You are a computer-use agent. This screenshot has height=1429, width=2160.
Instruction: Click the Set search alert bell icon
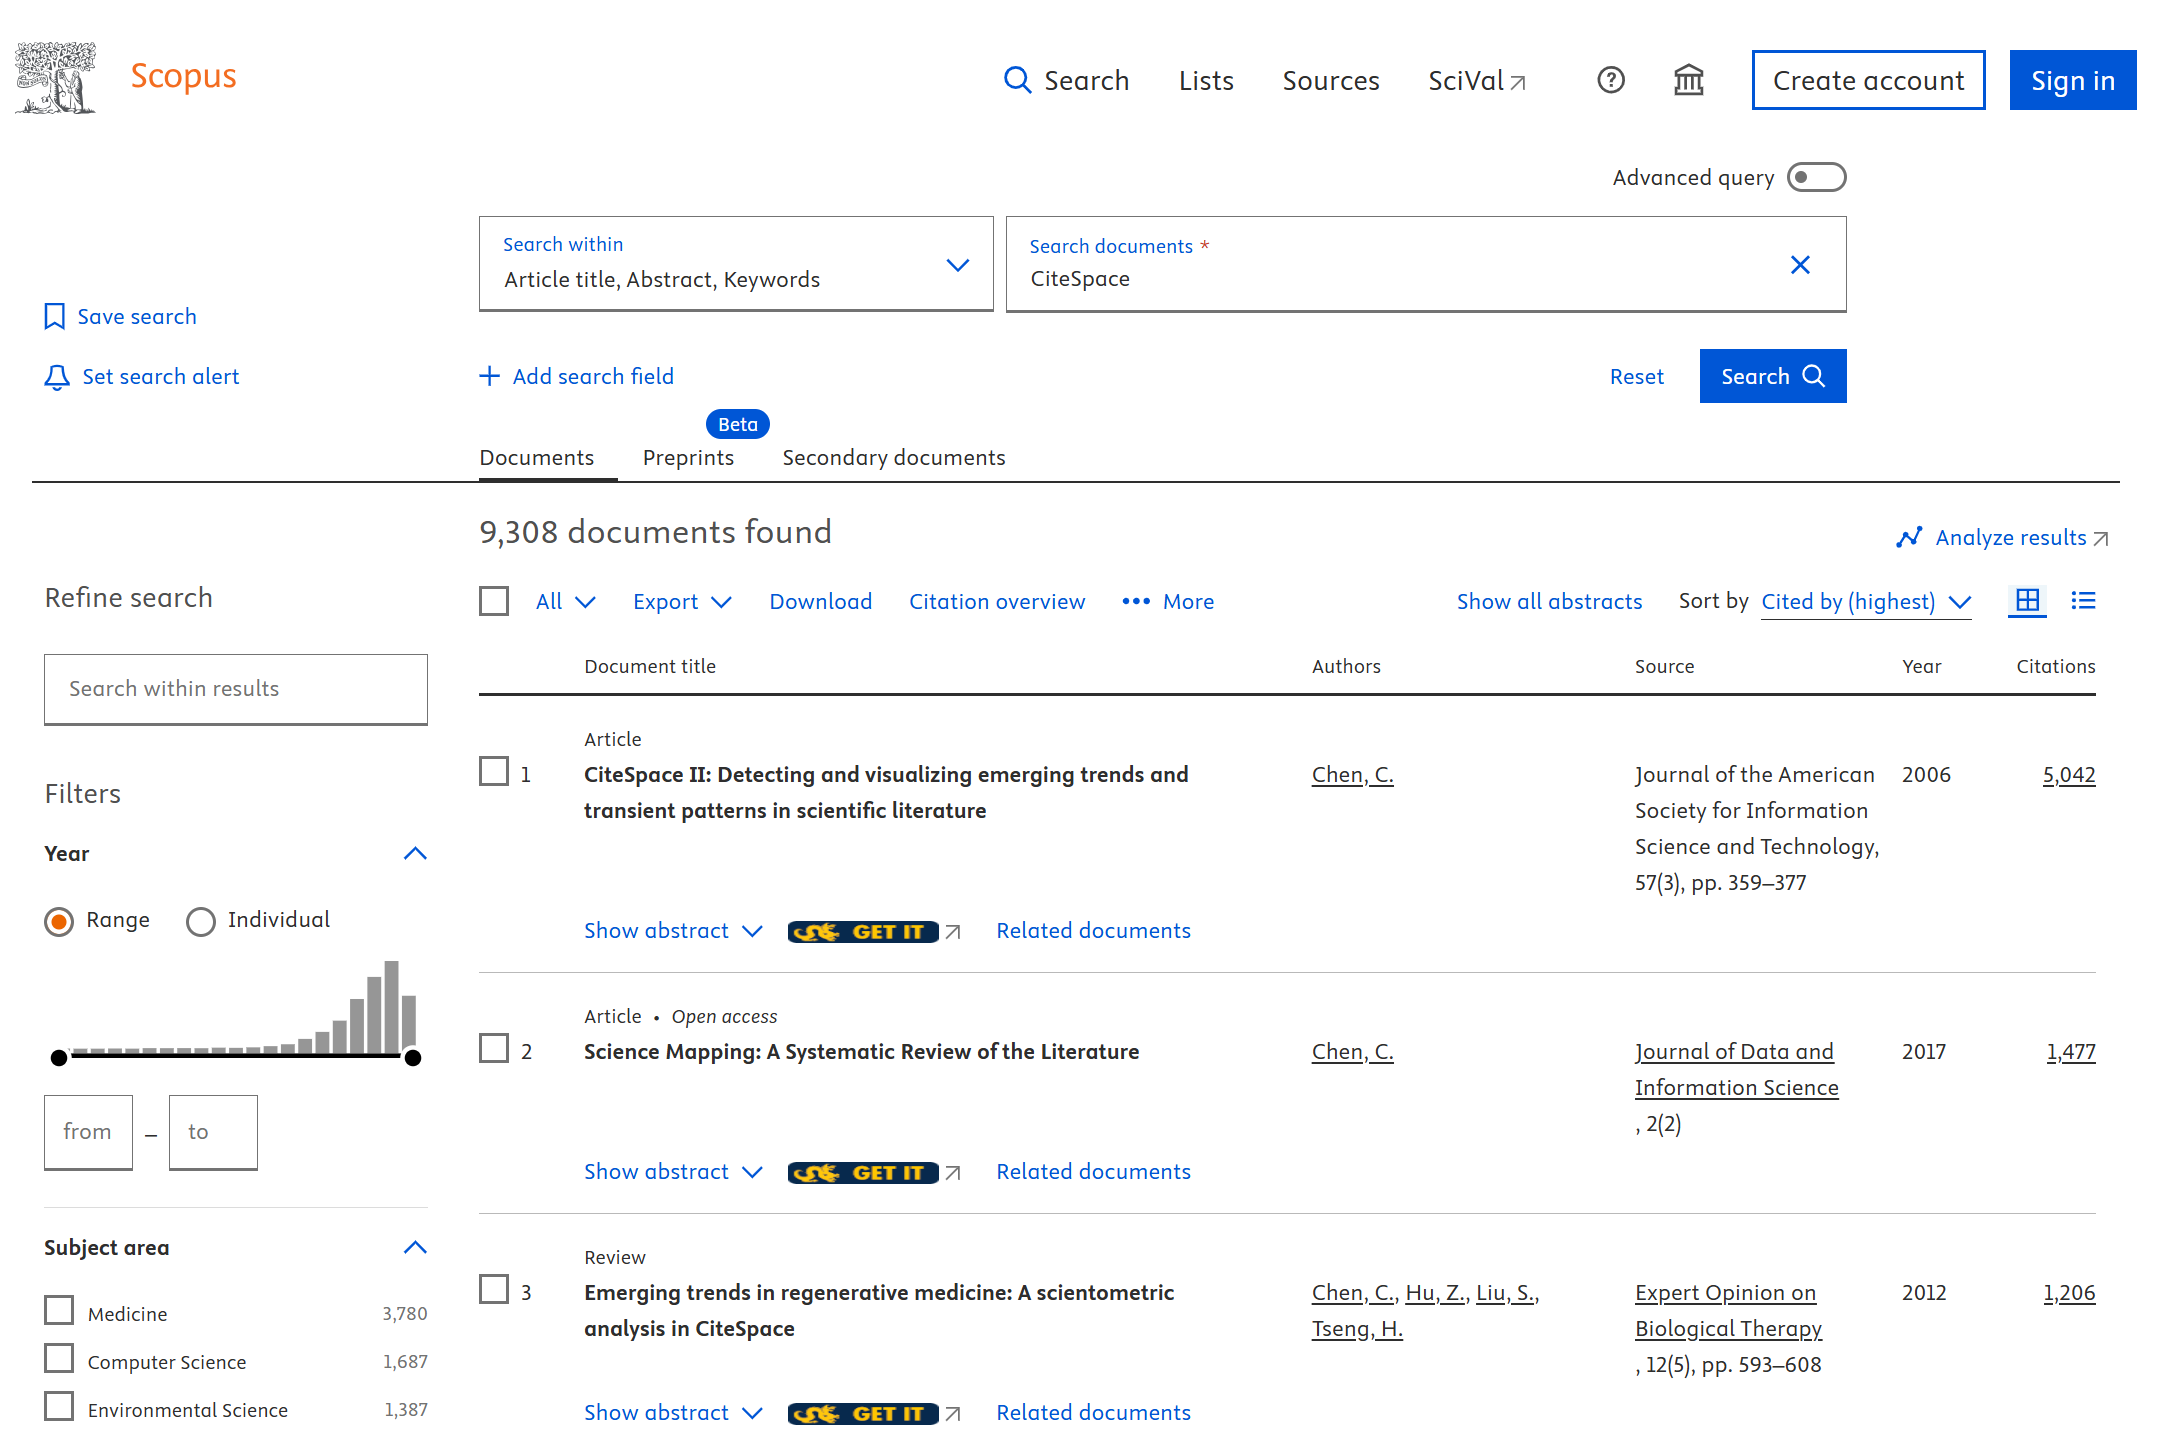coord(57,377)
